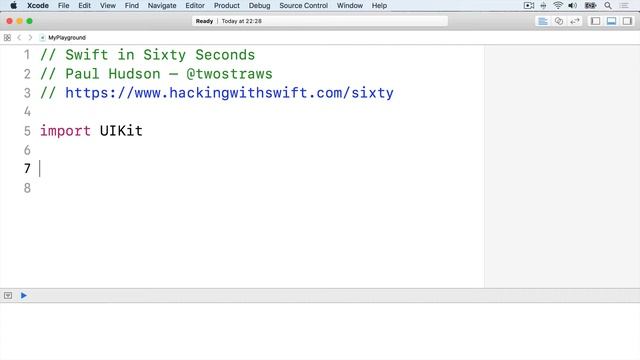The image size is (640, 360).
Task: Click the yellow minimize window button
Action: tap(19, 21)
